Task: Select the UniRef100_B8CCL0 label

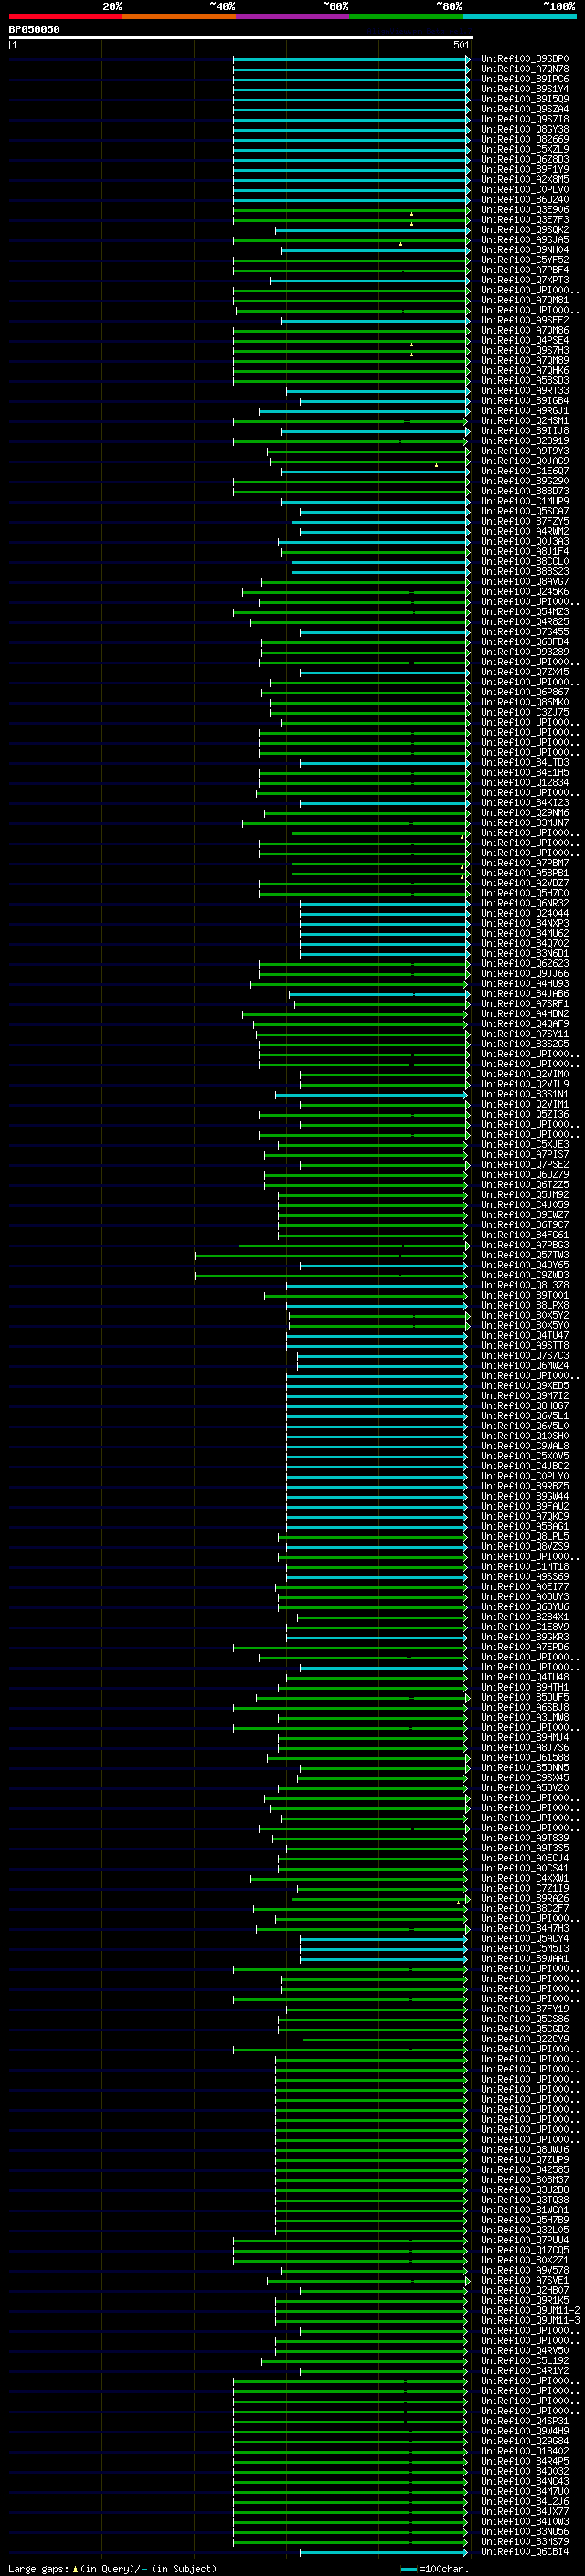Action: click(x=524, y=561)
